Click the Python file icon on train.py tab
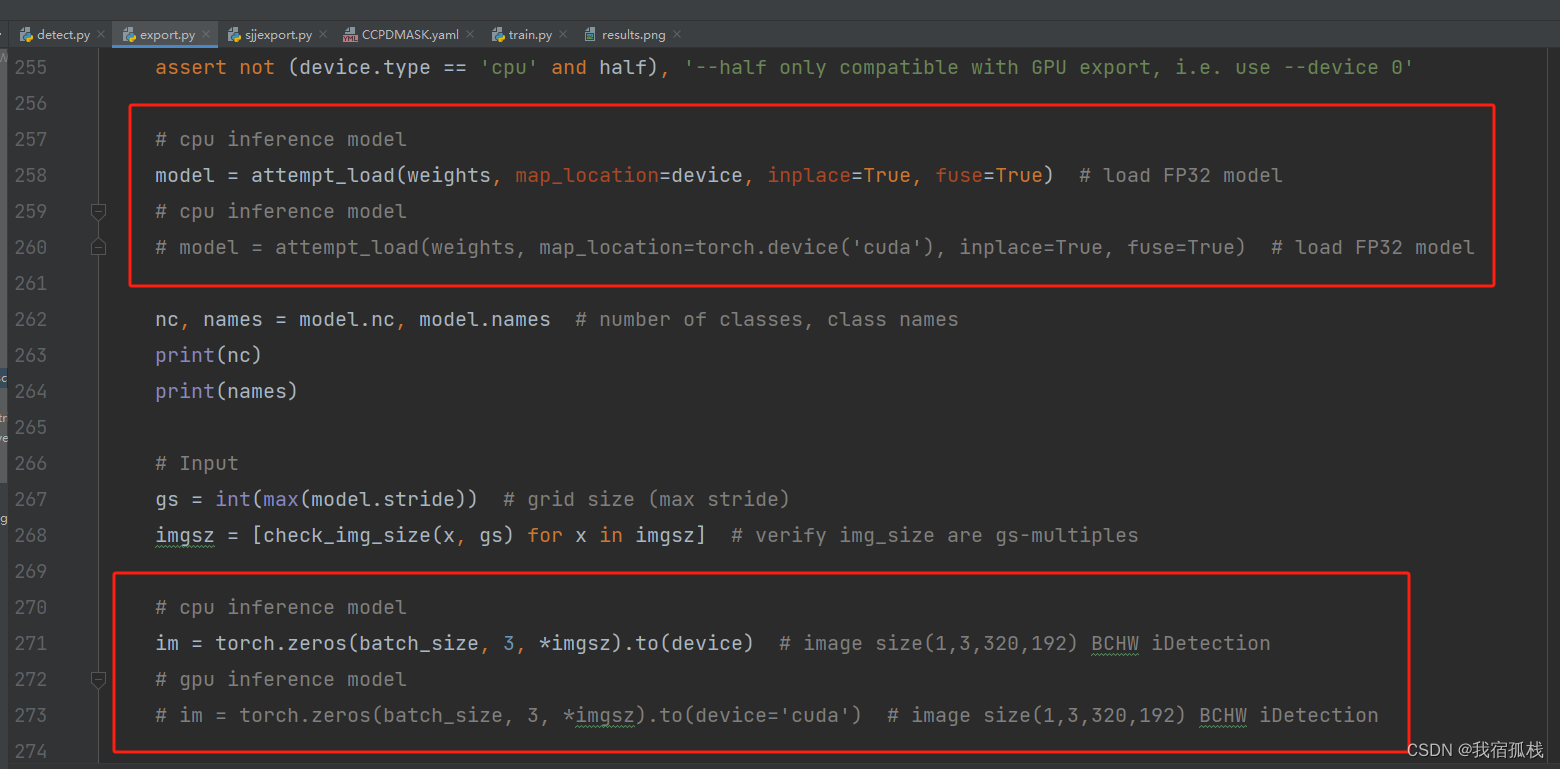1560x769 pixels. [498, 34]
